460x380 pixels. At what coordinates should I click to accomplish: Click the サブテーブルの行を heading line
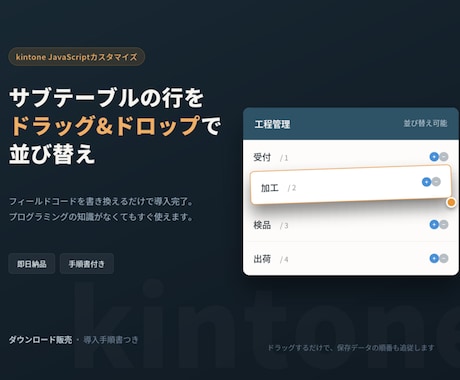click(x=106, y=98)
